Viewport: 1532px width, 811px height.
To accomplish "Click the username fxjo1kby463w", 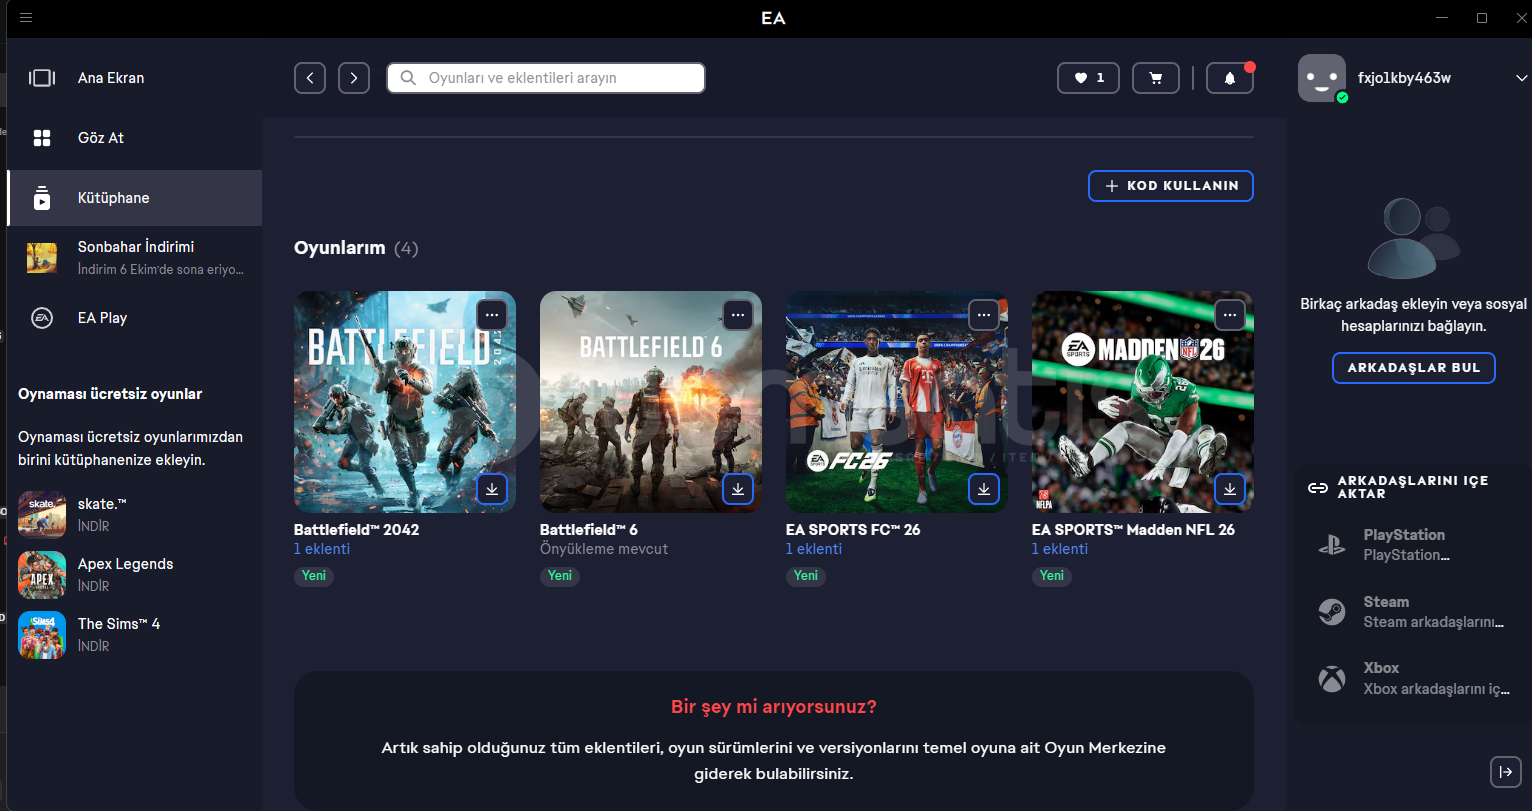I will point(1404,78).
